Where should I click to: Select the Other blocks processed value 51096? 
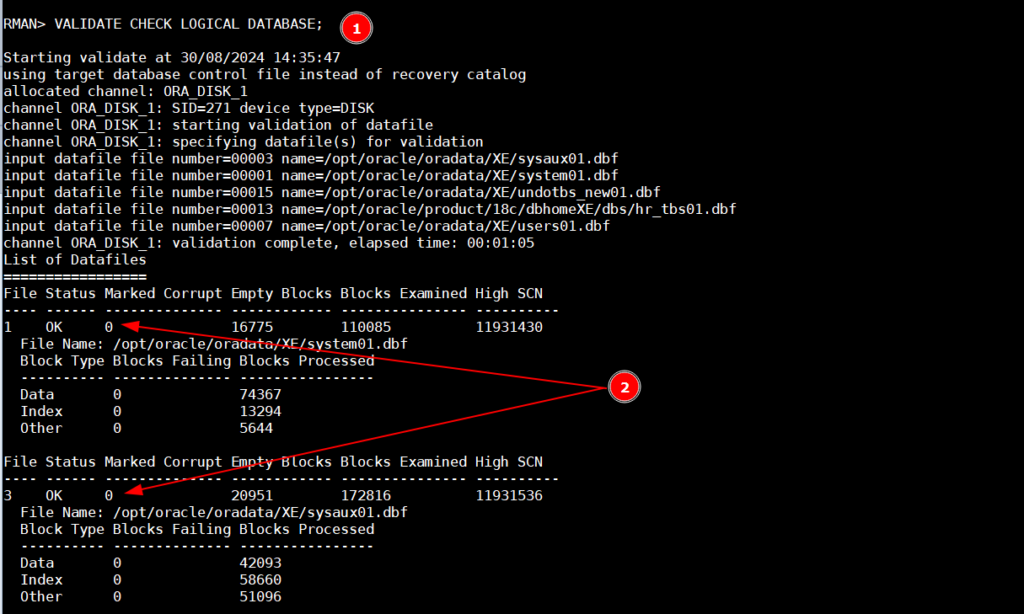260,597
